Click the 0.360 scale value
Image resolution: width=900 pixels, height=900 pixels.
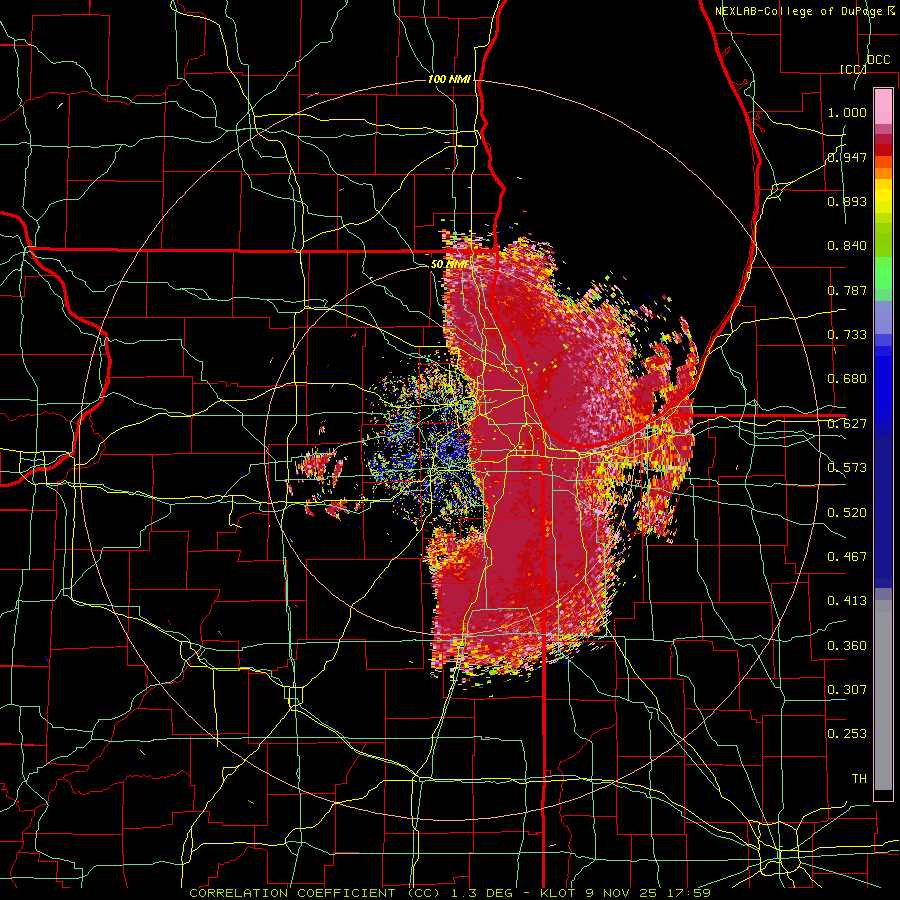847,646
